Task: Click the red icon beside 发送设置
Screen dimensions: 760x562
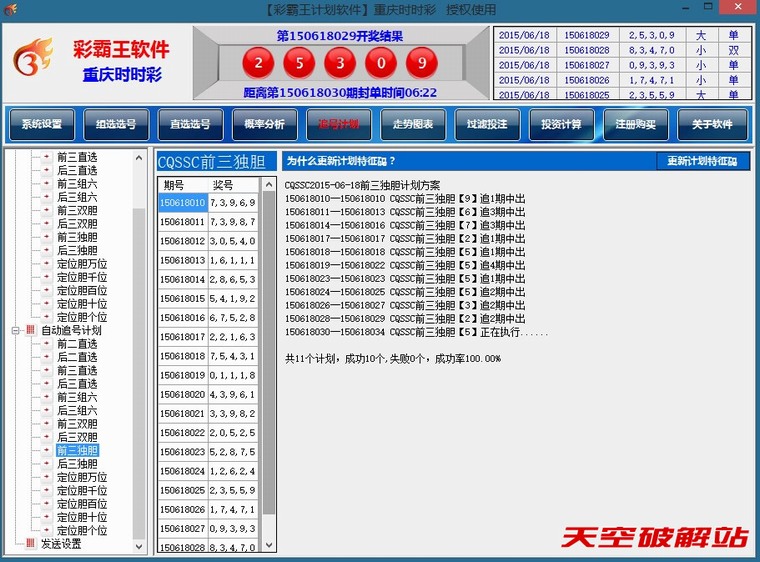Action: pyautogui.click(x=30, y=544)
